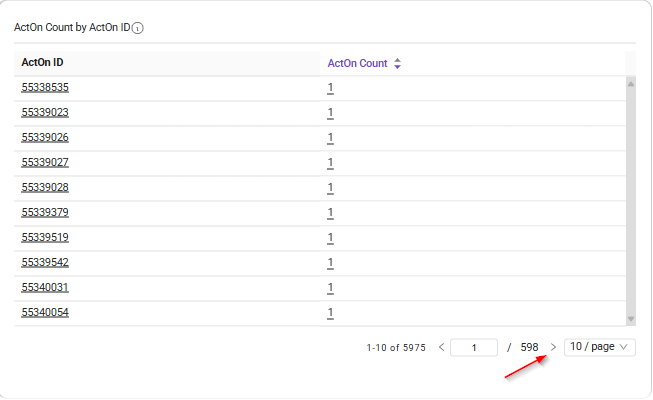Click the page number input field
Image resolution: width=653 pixels, height=400 pixels.
[x=474, y=348]
